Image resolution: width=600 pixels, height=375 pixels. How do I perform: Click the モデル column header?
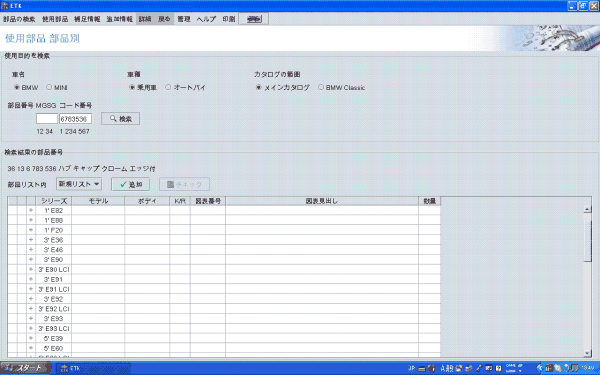click(x=98, y=201)
